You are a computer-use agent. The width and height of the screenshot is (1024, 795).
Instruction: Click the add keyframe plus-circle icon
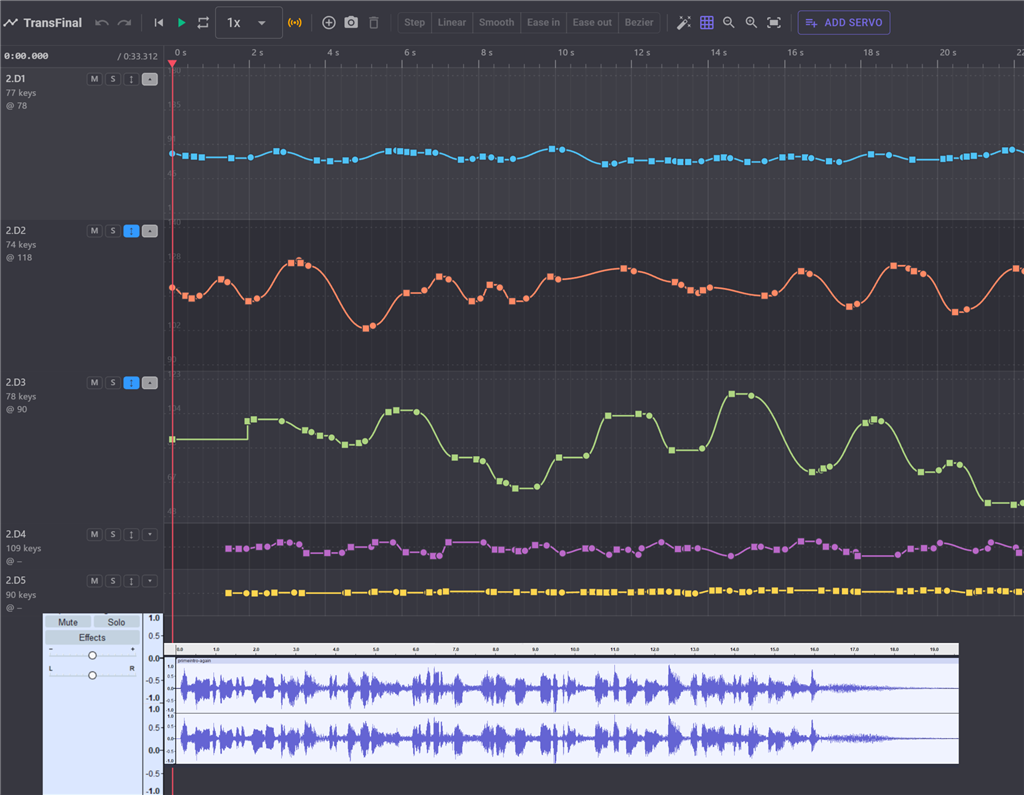(x=328, y=23)
